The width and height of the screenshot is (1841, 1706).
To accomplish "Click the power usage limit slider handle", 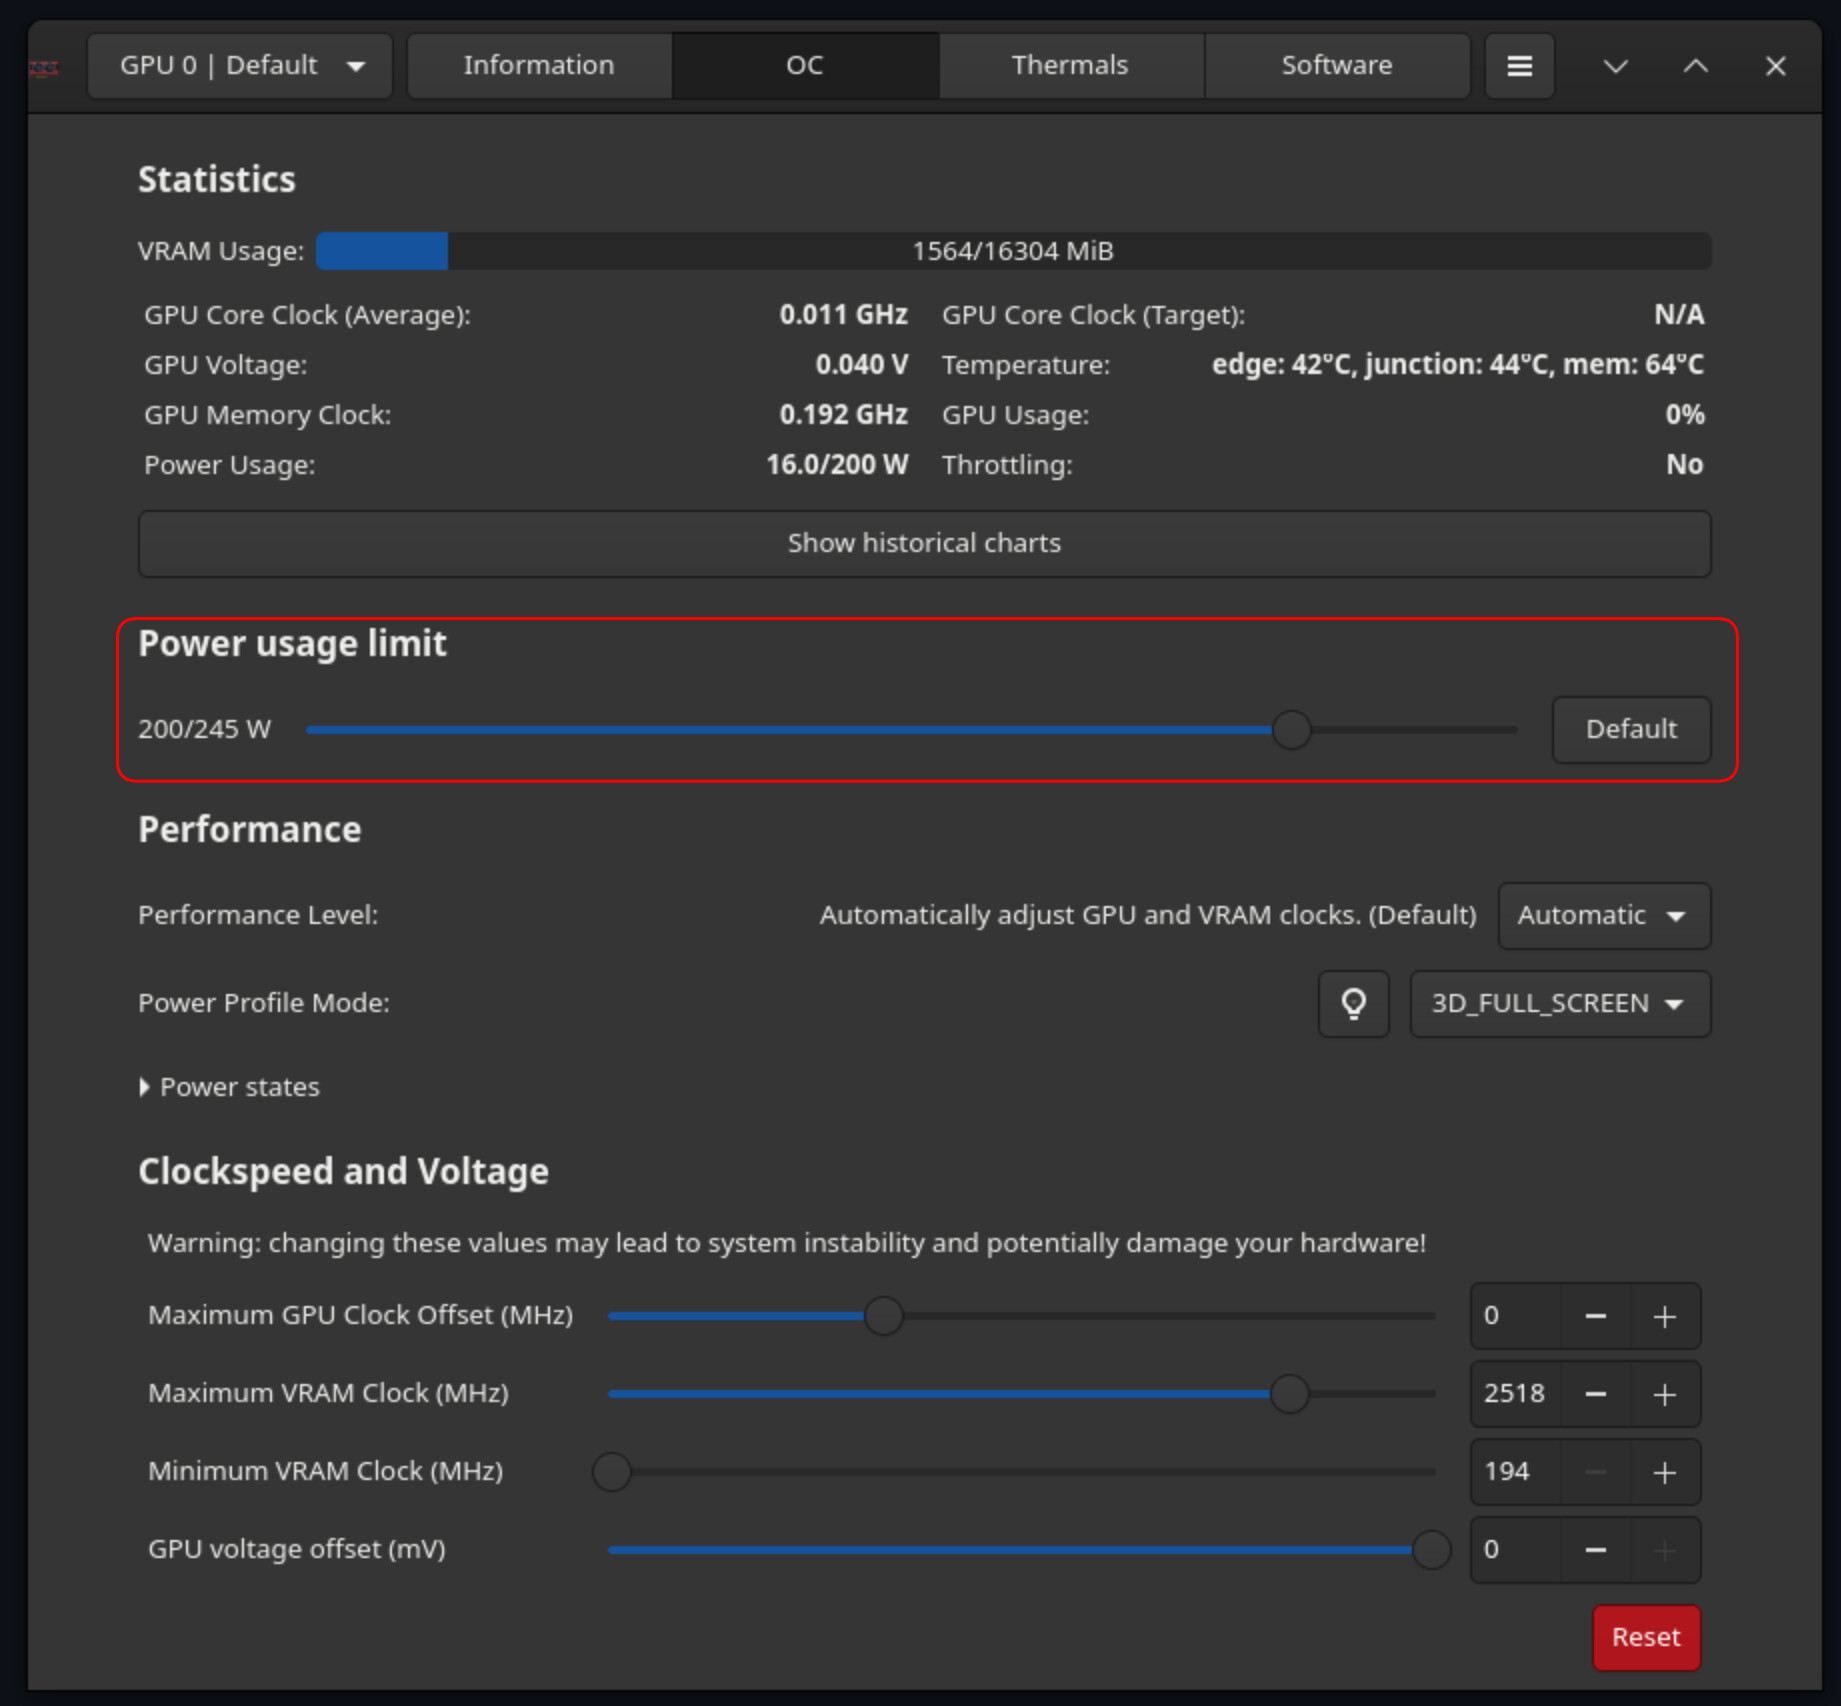I will pyautogui.click(x=1291, y=730).
